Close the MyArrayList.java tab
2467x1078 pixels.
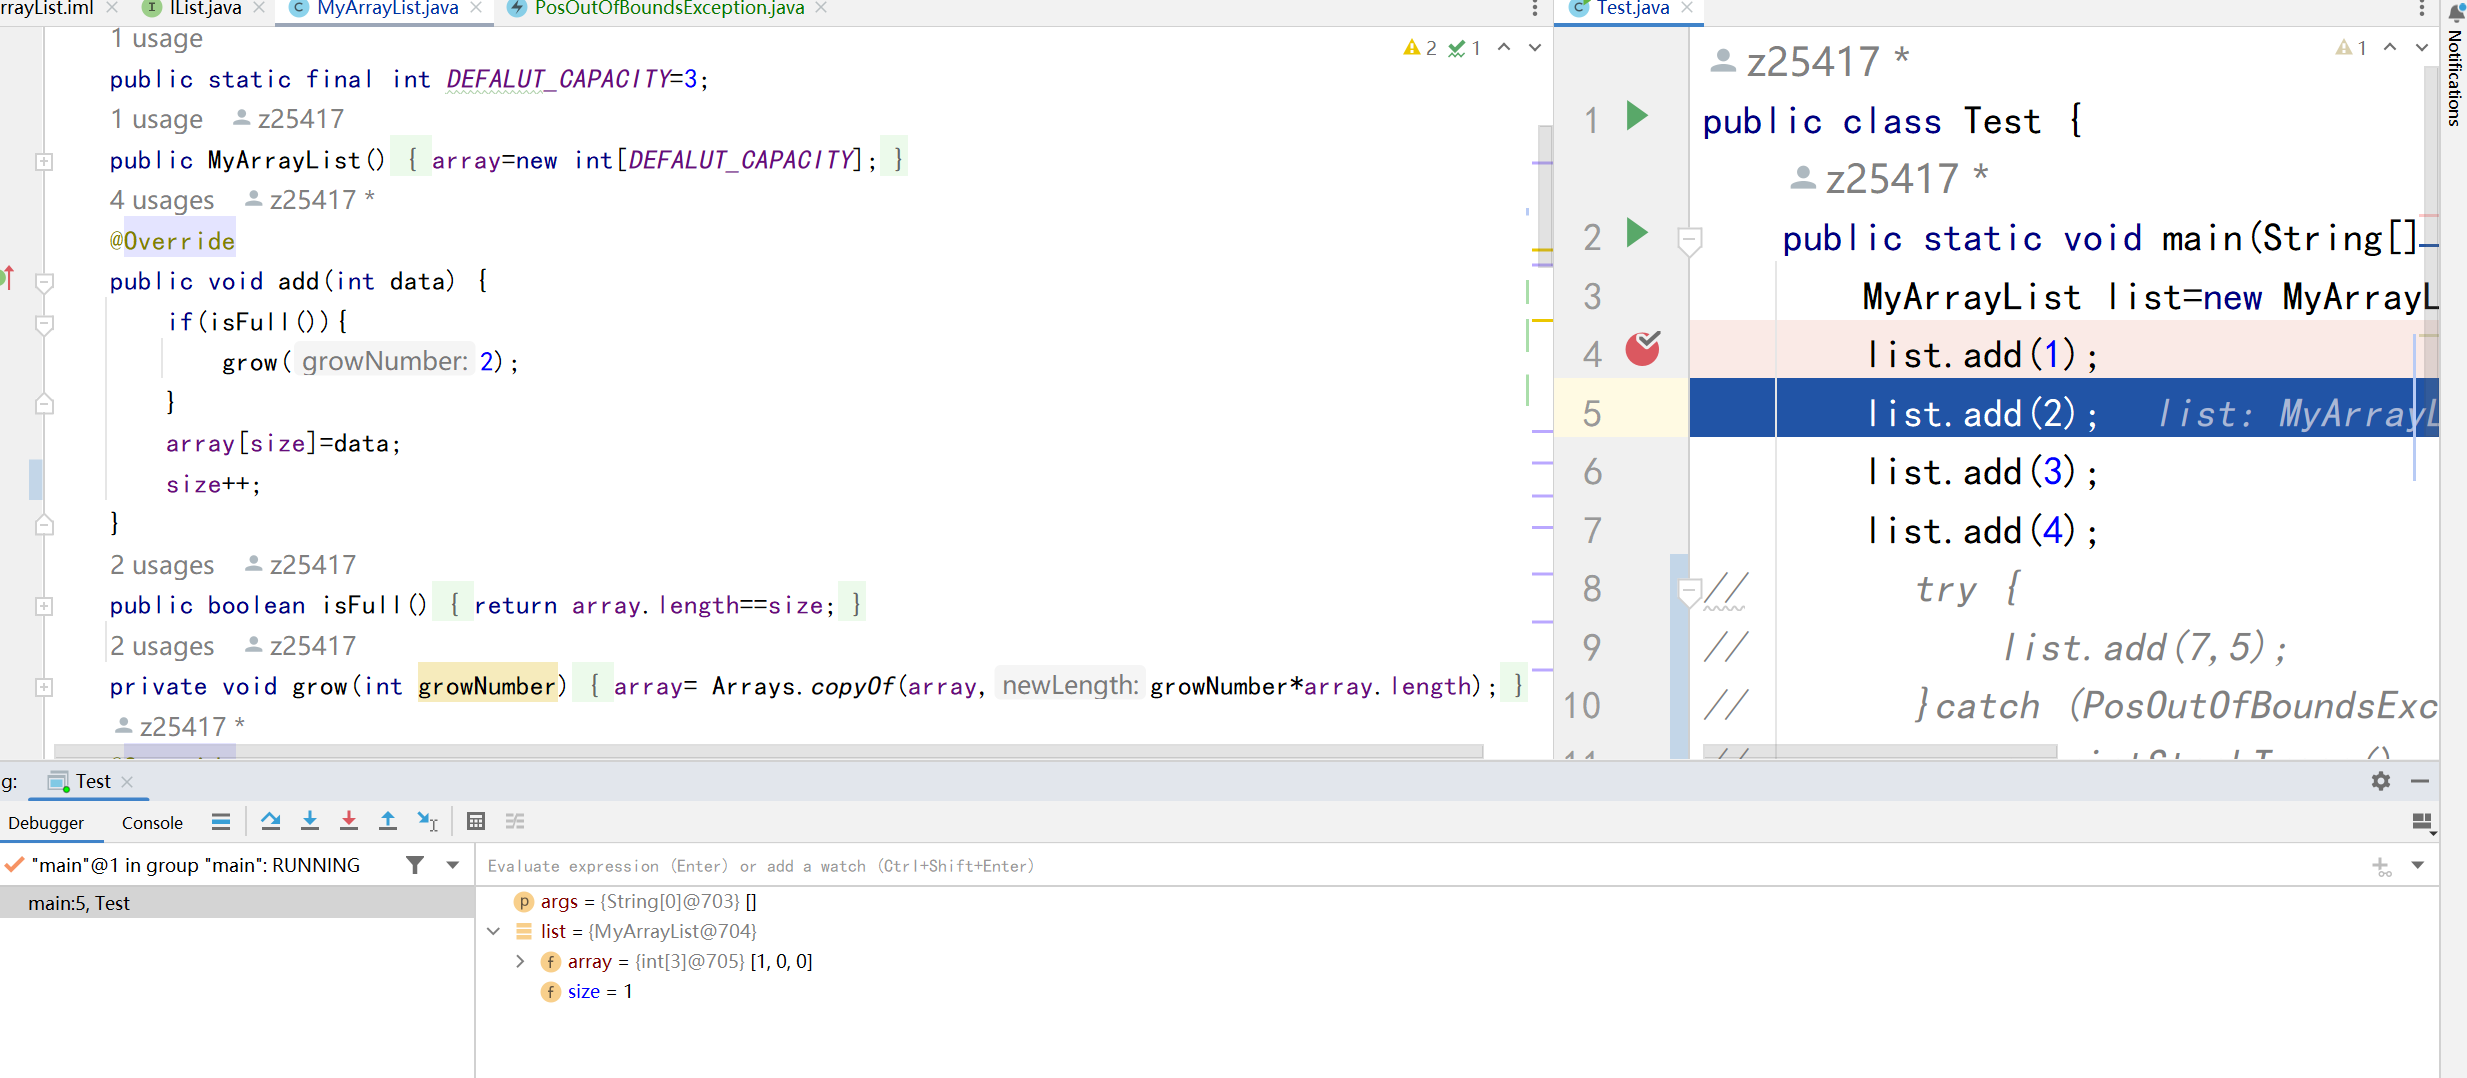coord(476,8)
